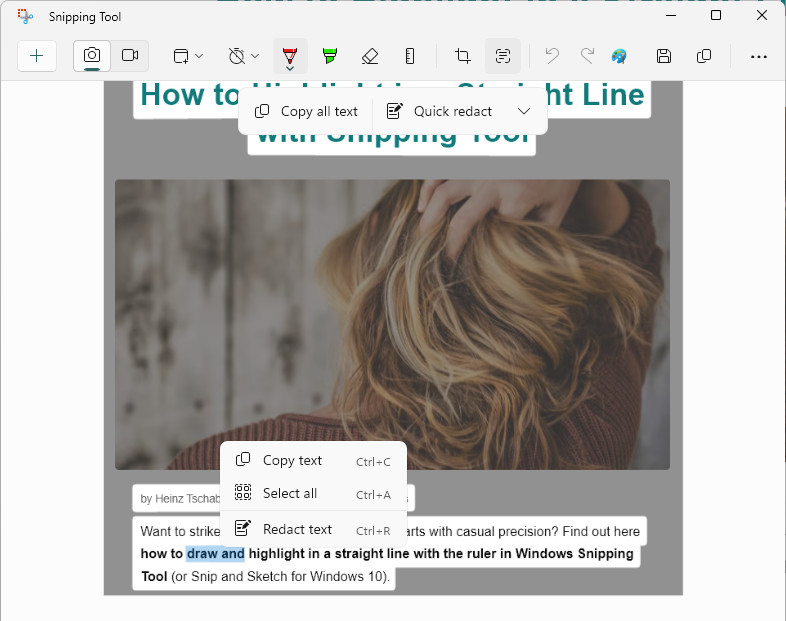The width and height of the screenshot is (786, 621).
Task: Choose Copy text from context menu
Action: tap(313, 461)
